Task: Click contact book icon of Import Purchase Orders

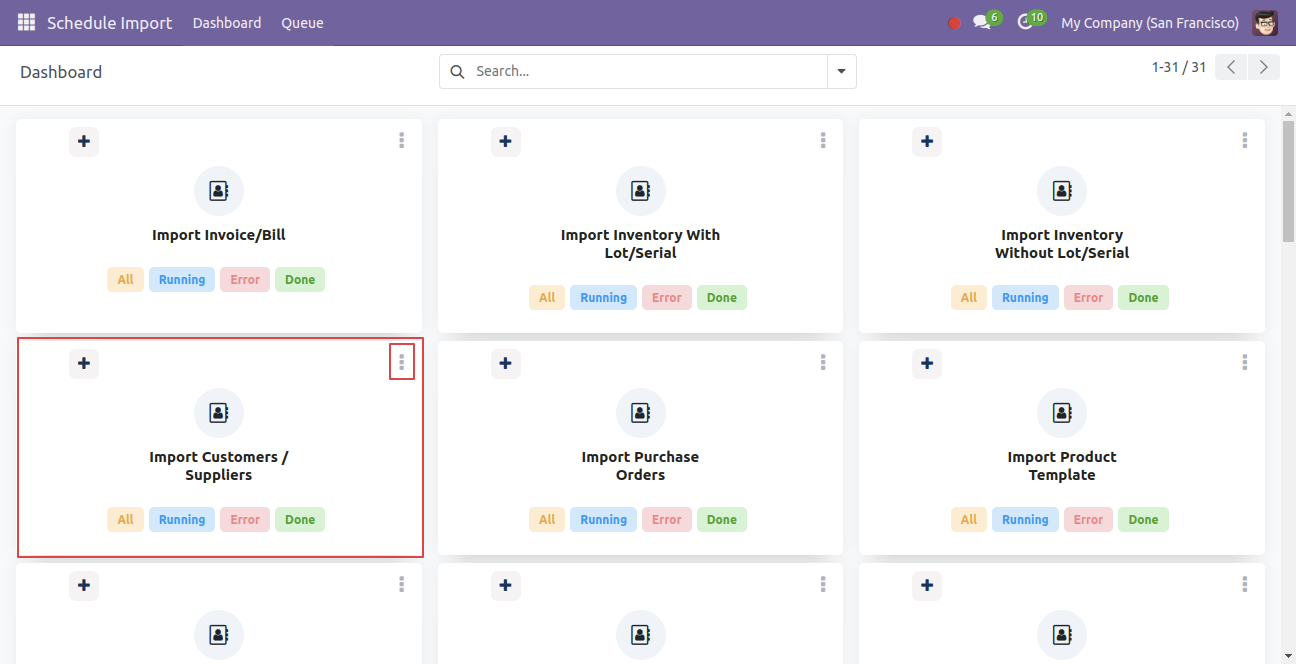Action: pyautogui.click(x=640, y=413)
